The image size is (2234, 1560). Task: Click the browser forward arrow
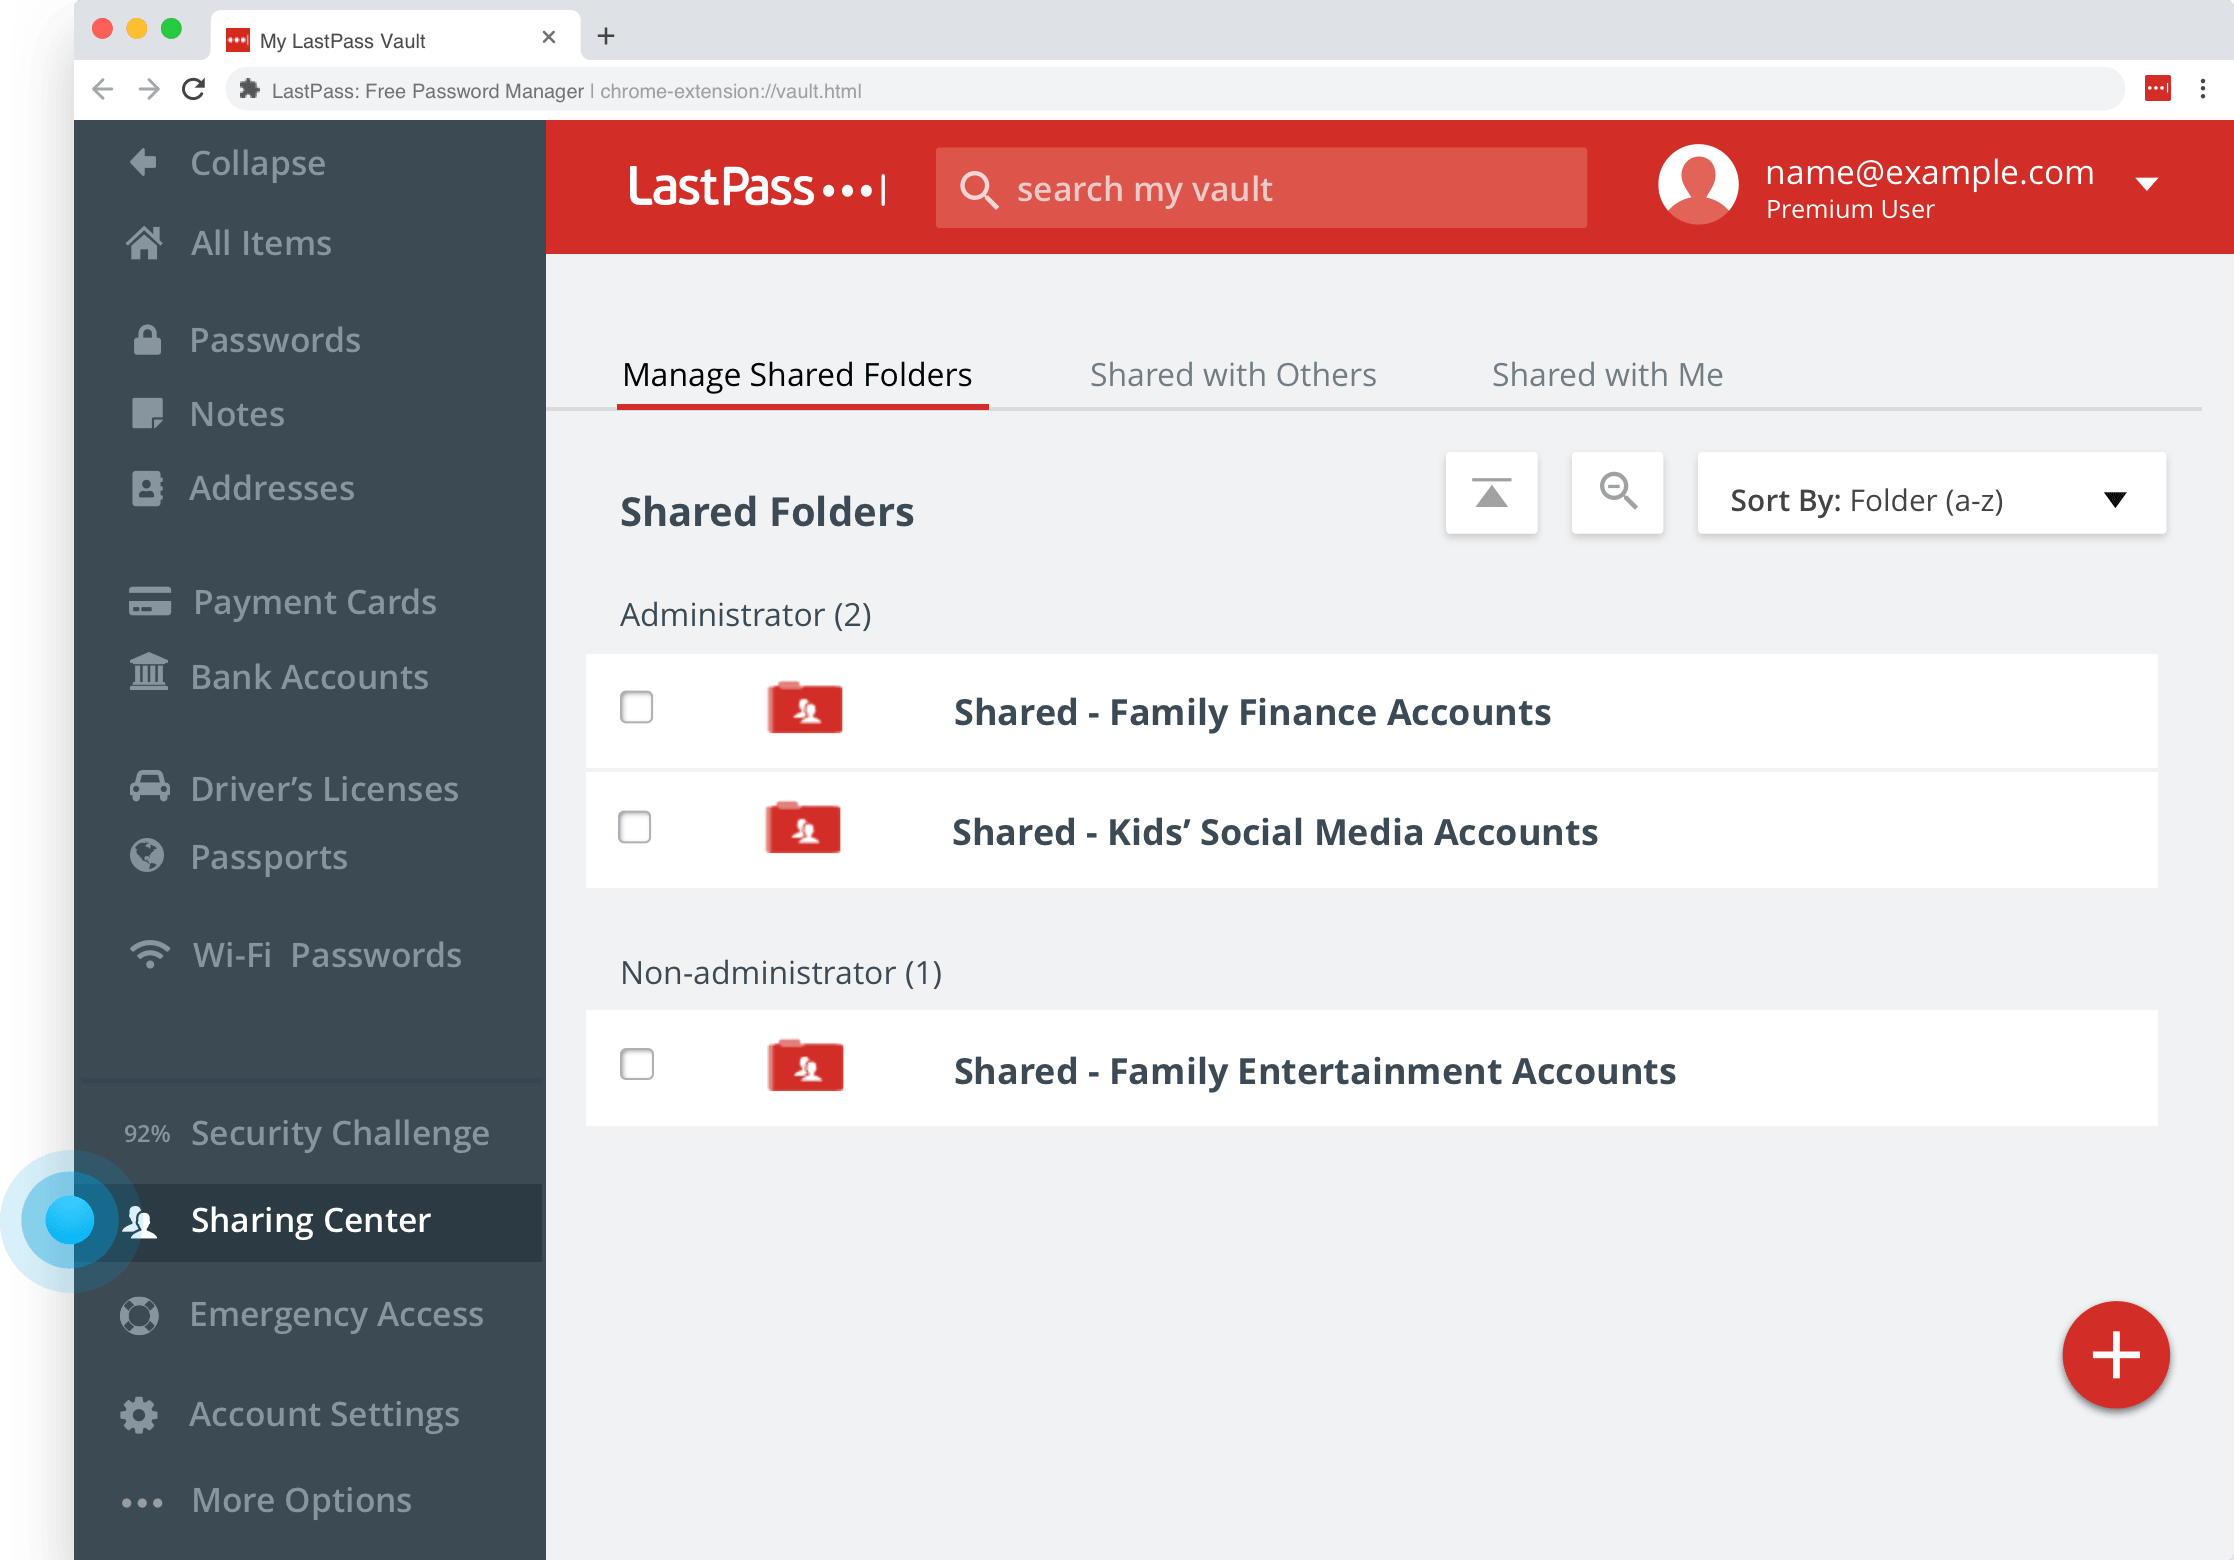click(149, 90)
